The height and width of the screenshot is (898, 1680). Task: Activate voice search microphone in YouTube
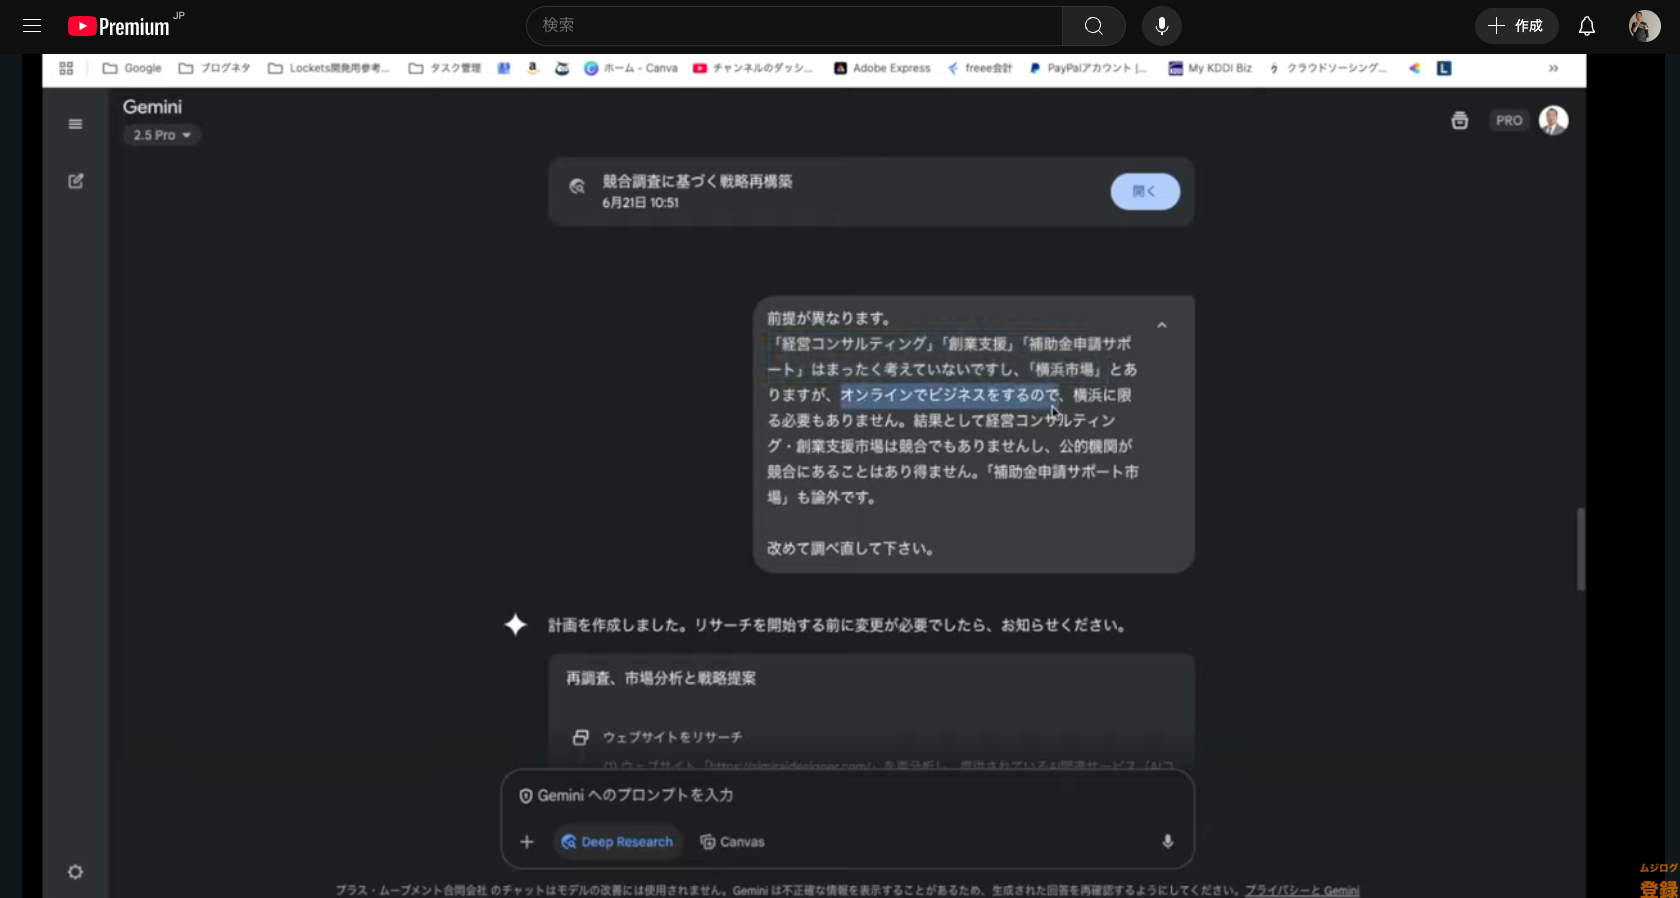pos(1161,26)
